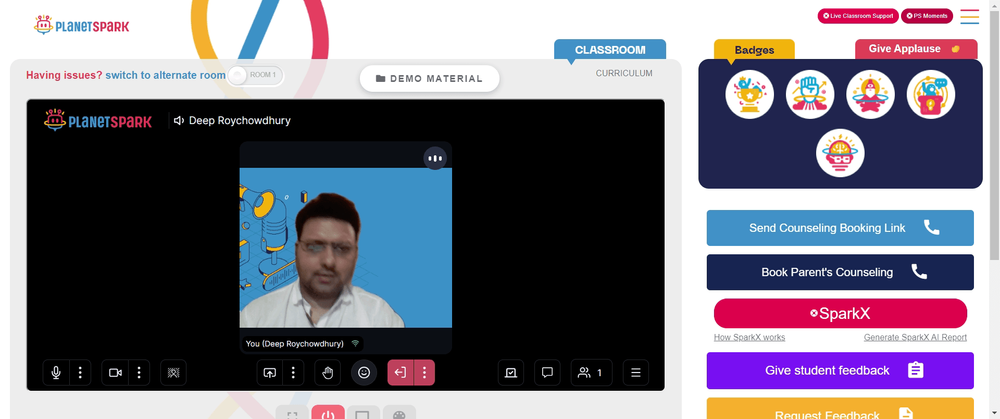1000x419 pixels.
Task: Leave the room using red exit icon
Action: (401, 372)
